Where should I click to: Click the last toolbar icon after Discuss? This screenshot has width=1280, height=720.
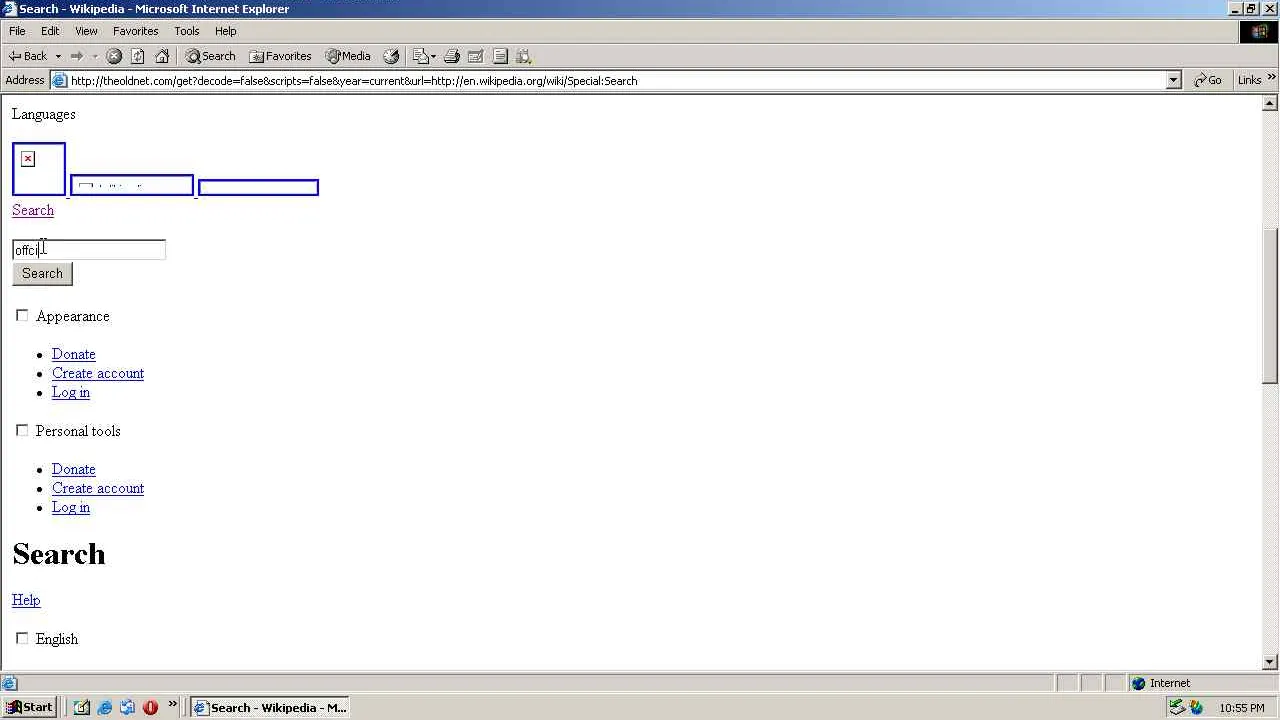tap(523, 56)
